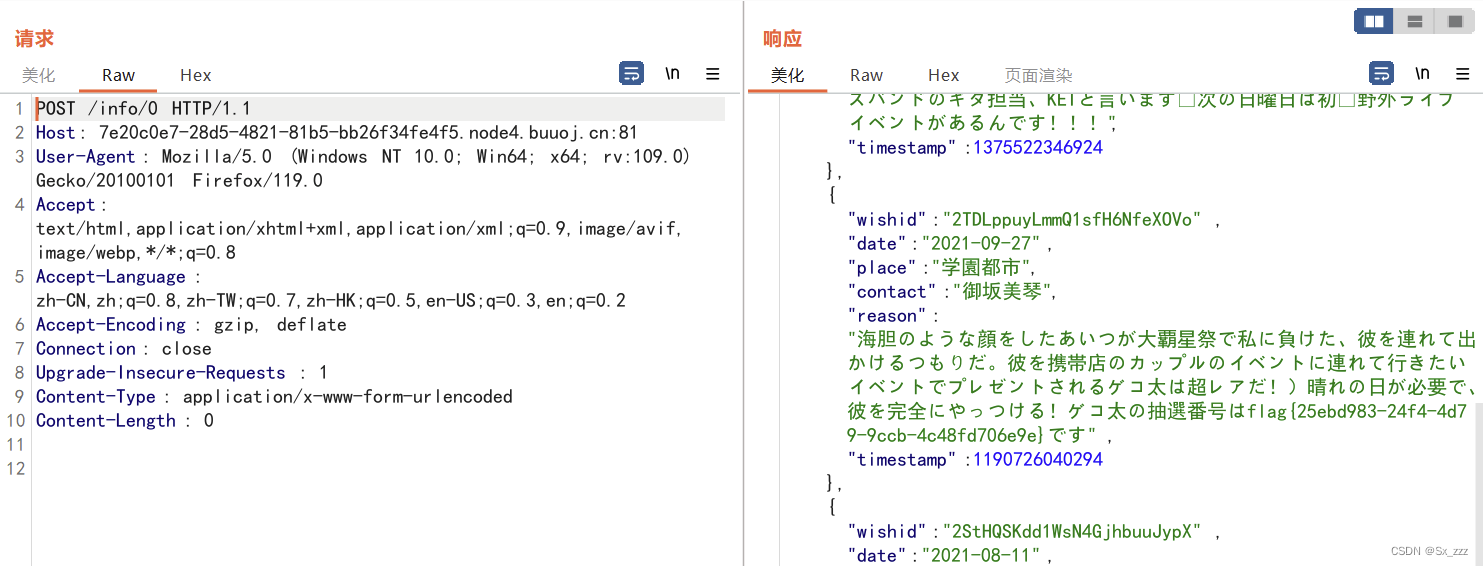
Task: Click the User-Agent header name
Action: point(85,157)
